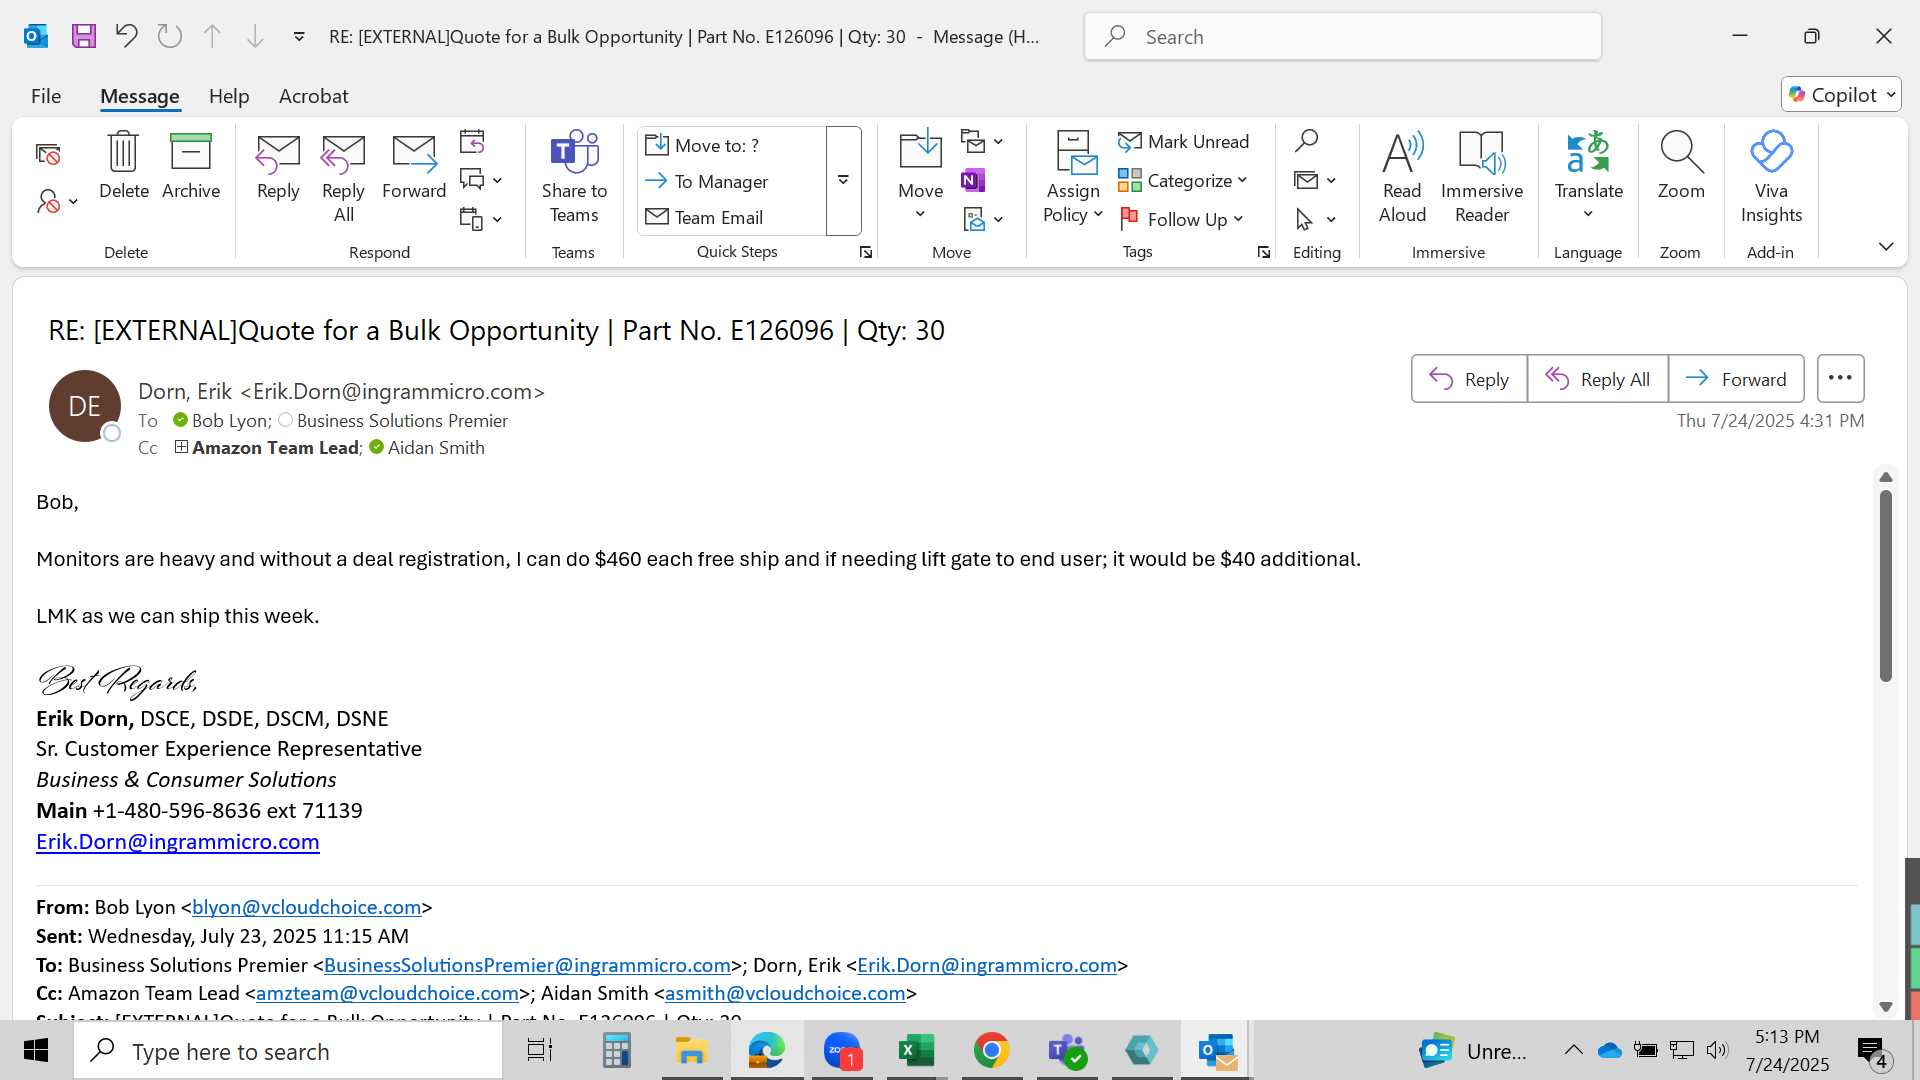Open Erik.Dorn@ingrammicro.com signature link
Image resolution: width=1920 pixels, height=1080 pixels.
[x=178, y=842]
